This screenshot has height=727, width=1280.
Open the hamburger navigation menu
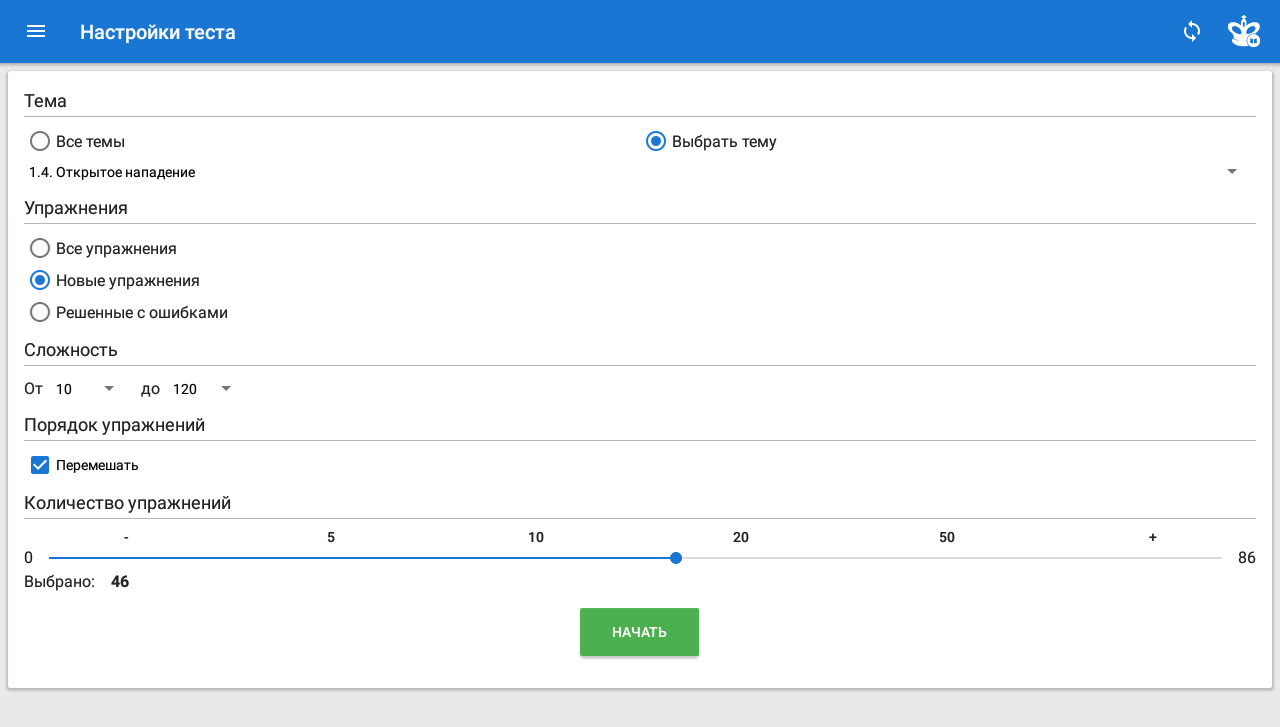tap(36, 31)
